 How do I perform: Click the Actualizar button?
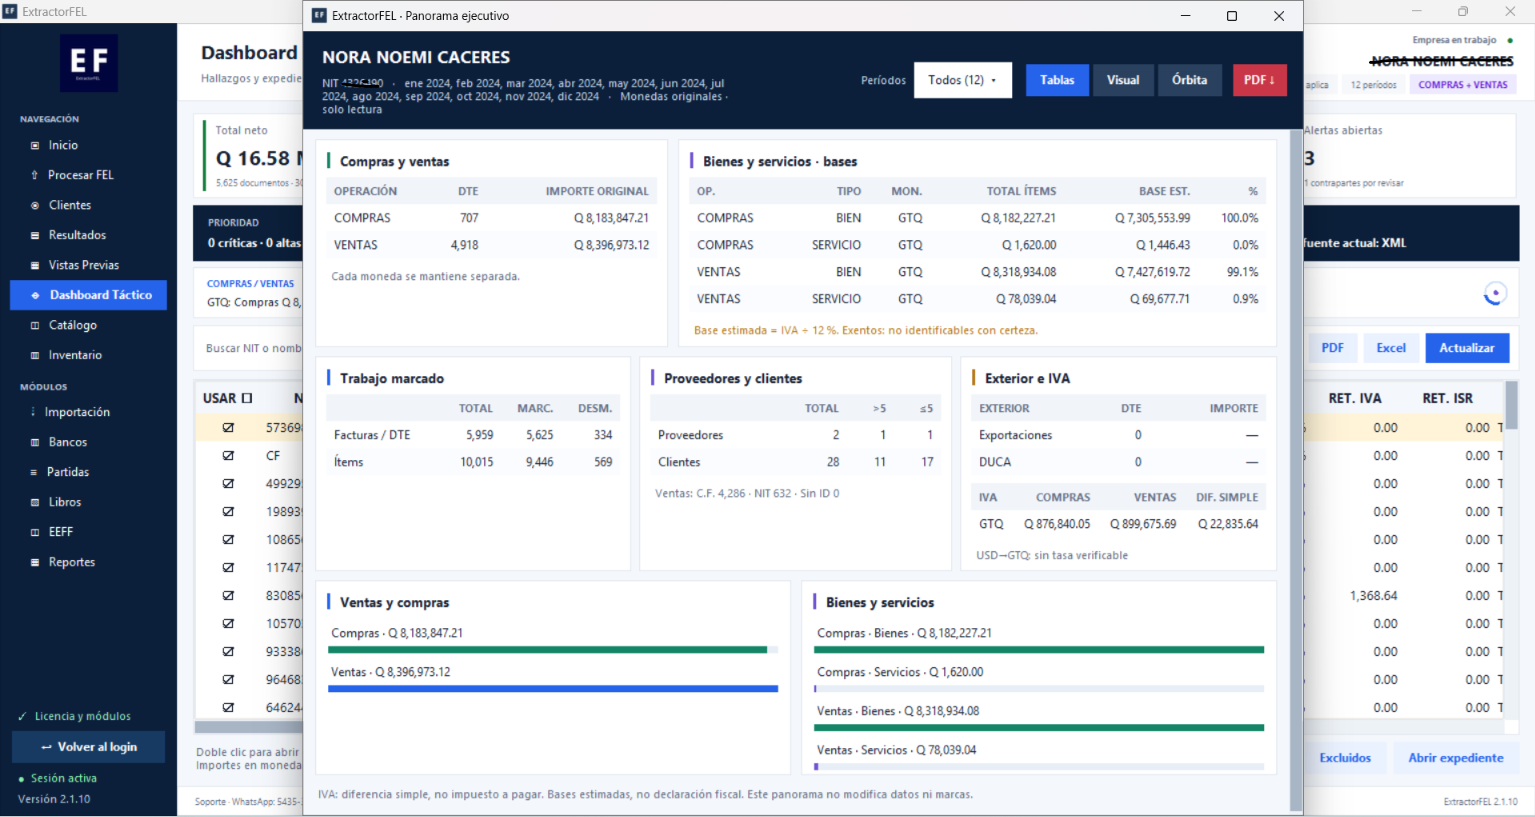tap(1467, 348)
